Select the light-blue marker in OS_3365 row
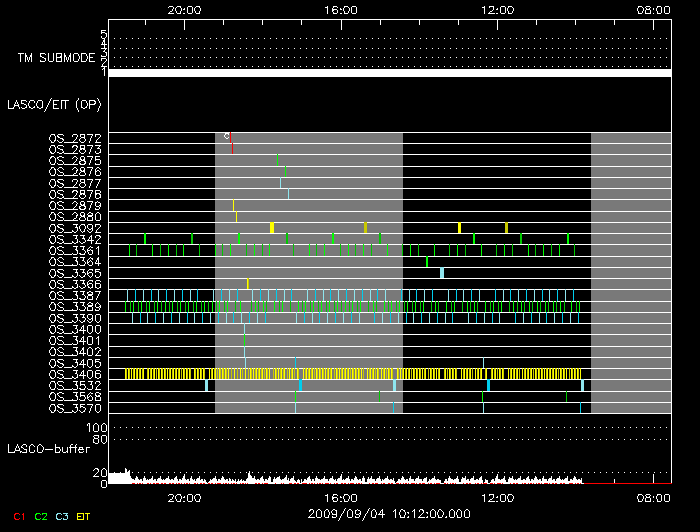This screenshot has width=700, height=532. point(442,272)
